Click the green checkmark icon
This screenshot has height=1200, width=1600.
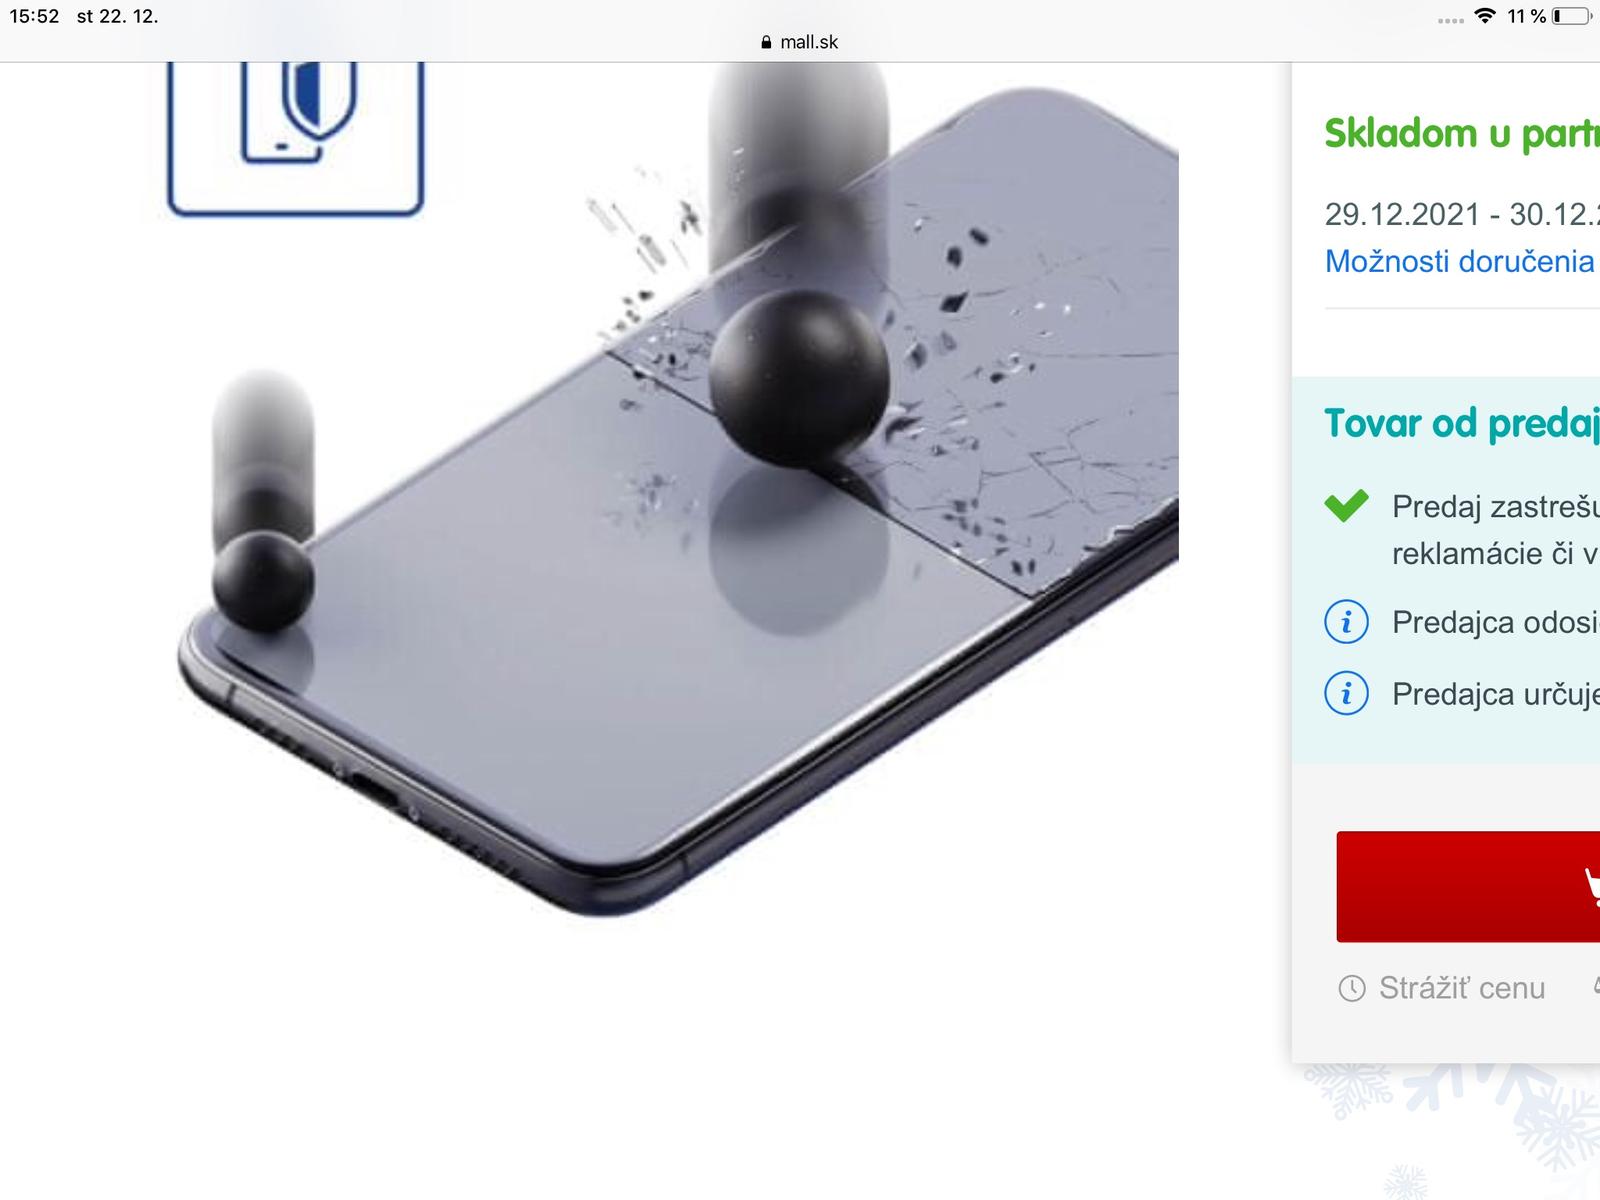pyautogui.click(x=1346, y=506)
